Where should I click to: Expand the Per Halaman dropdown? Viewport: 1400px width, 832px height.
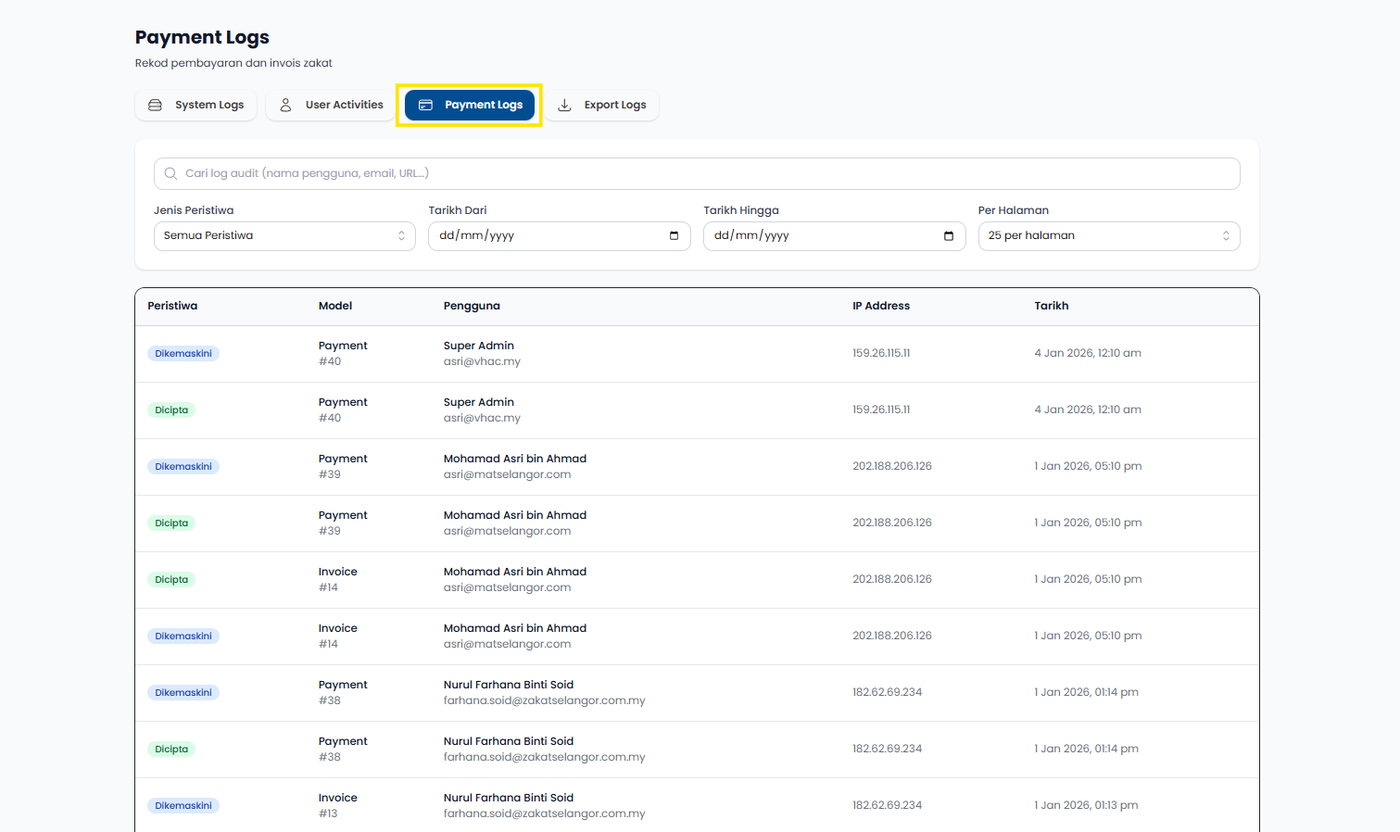[1108, 236]
